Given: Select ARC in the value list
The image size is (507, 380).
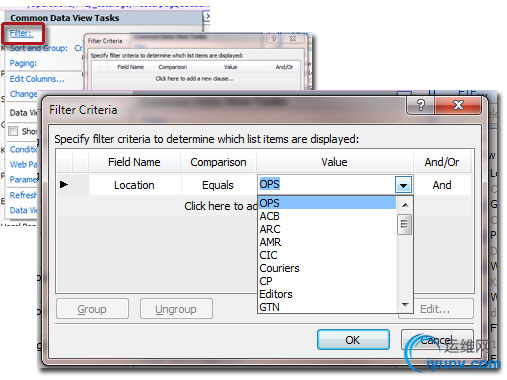Looking at the screenshot, I should tap(327, 229).
